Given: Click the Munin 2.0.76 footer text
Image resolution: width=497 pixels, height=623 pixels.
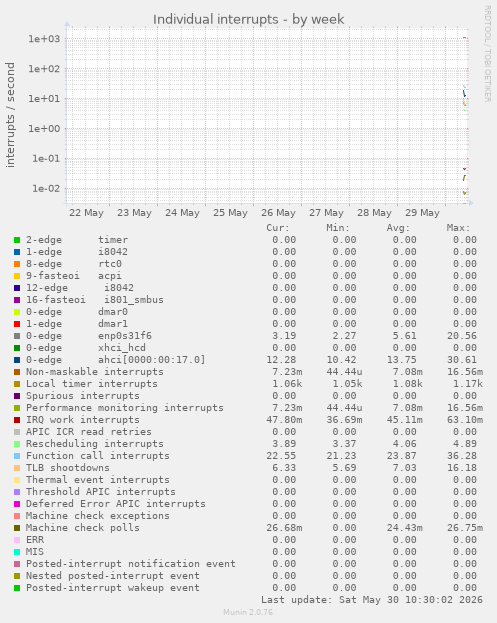Looking at the screenshot, I should tap(248, 612).
